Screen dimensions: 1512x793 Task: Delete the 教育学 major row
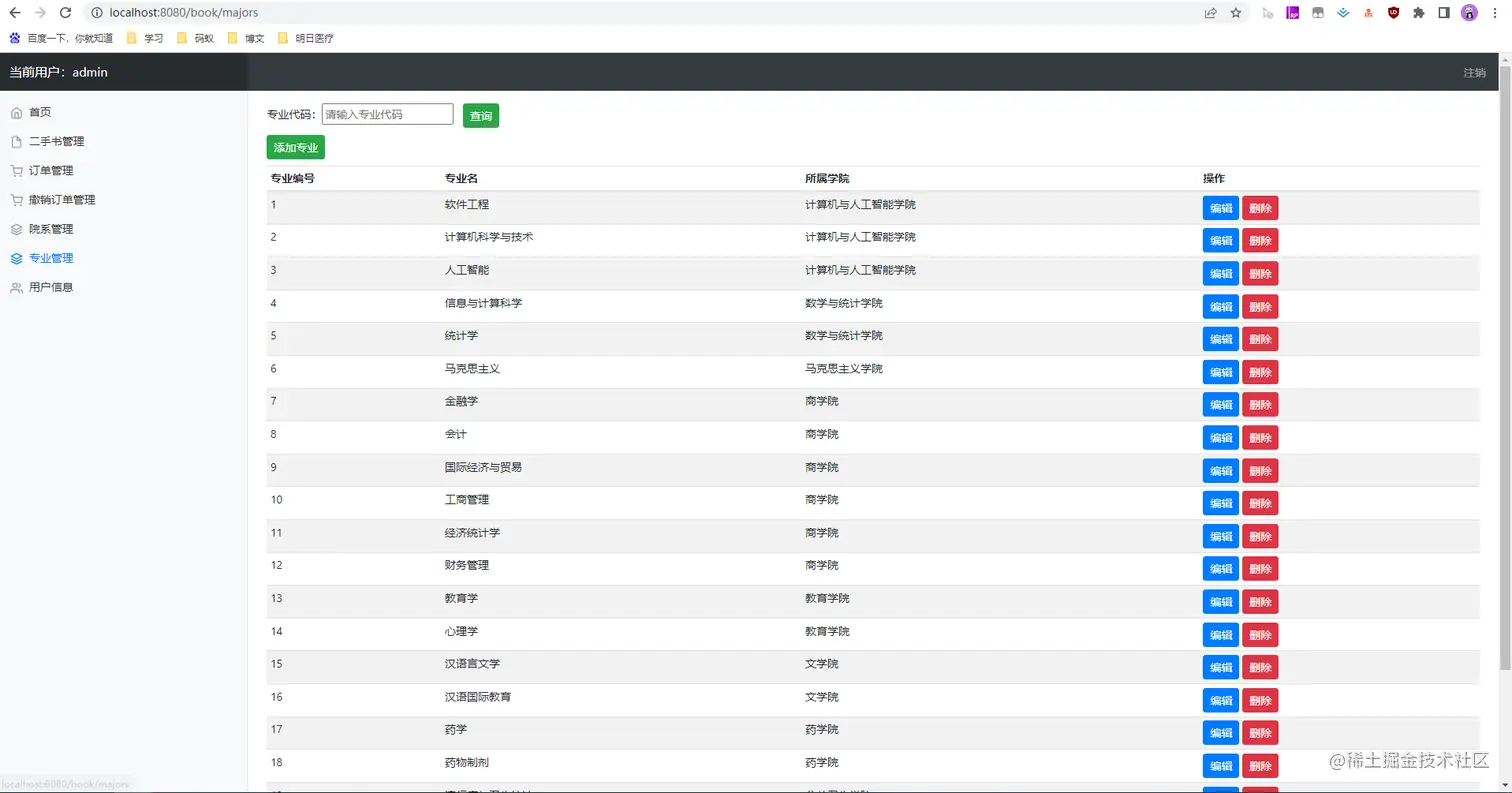tap(1260, 602)
